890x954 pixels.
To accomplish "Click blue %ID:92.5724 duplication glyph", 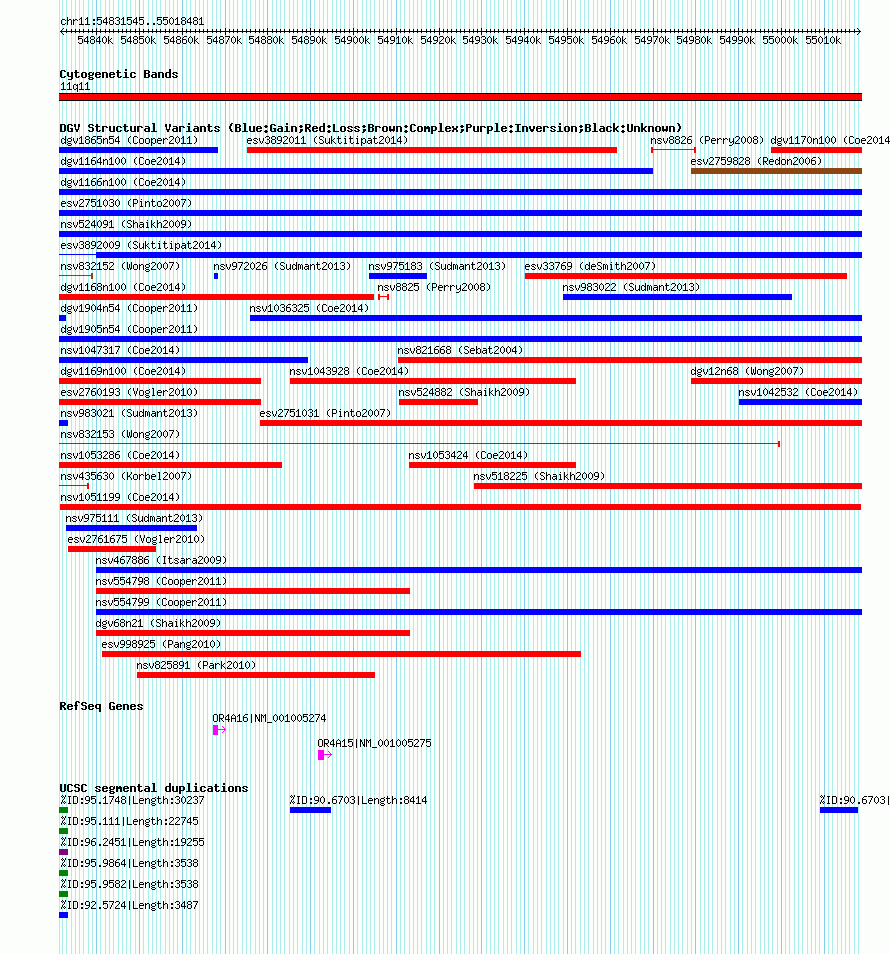I will (x=63, y=915).
